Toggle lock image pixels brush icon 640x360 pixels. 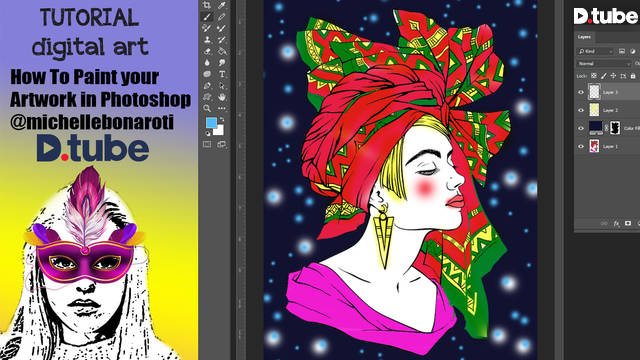click(604, 76)
